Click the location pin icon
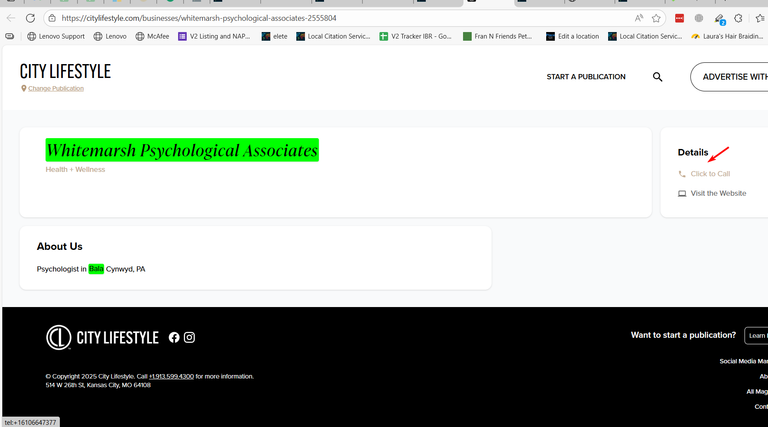The image size is (768, 427). pyautogui.click(x=24, y=89)
